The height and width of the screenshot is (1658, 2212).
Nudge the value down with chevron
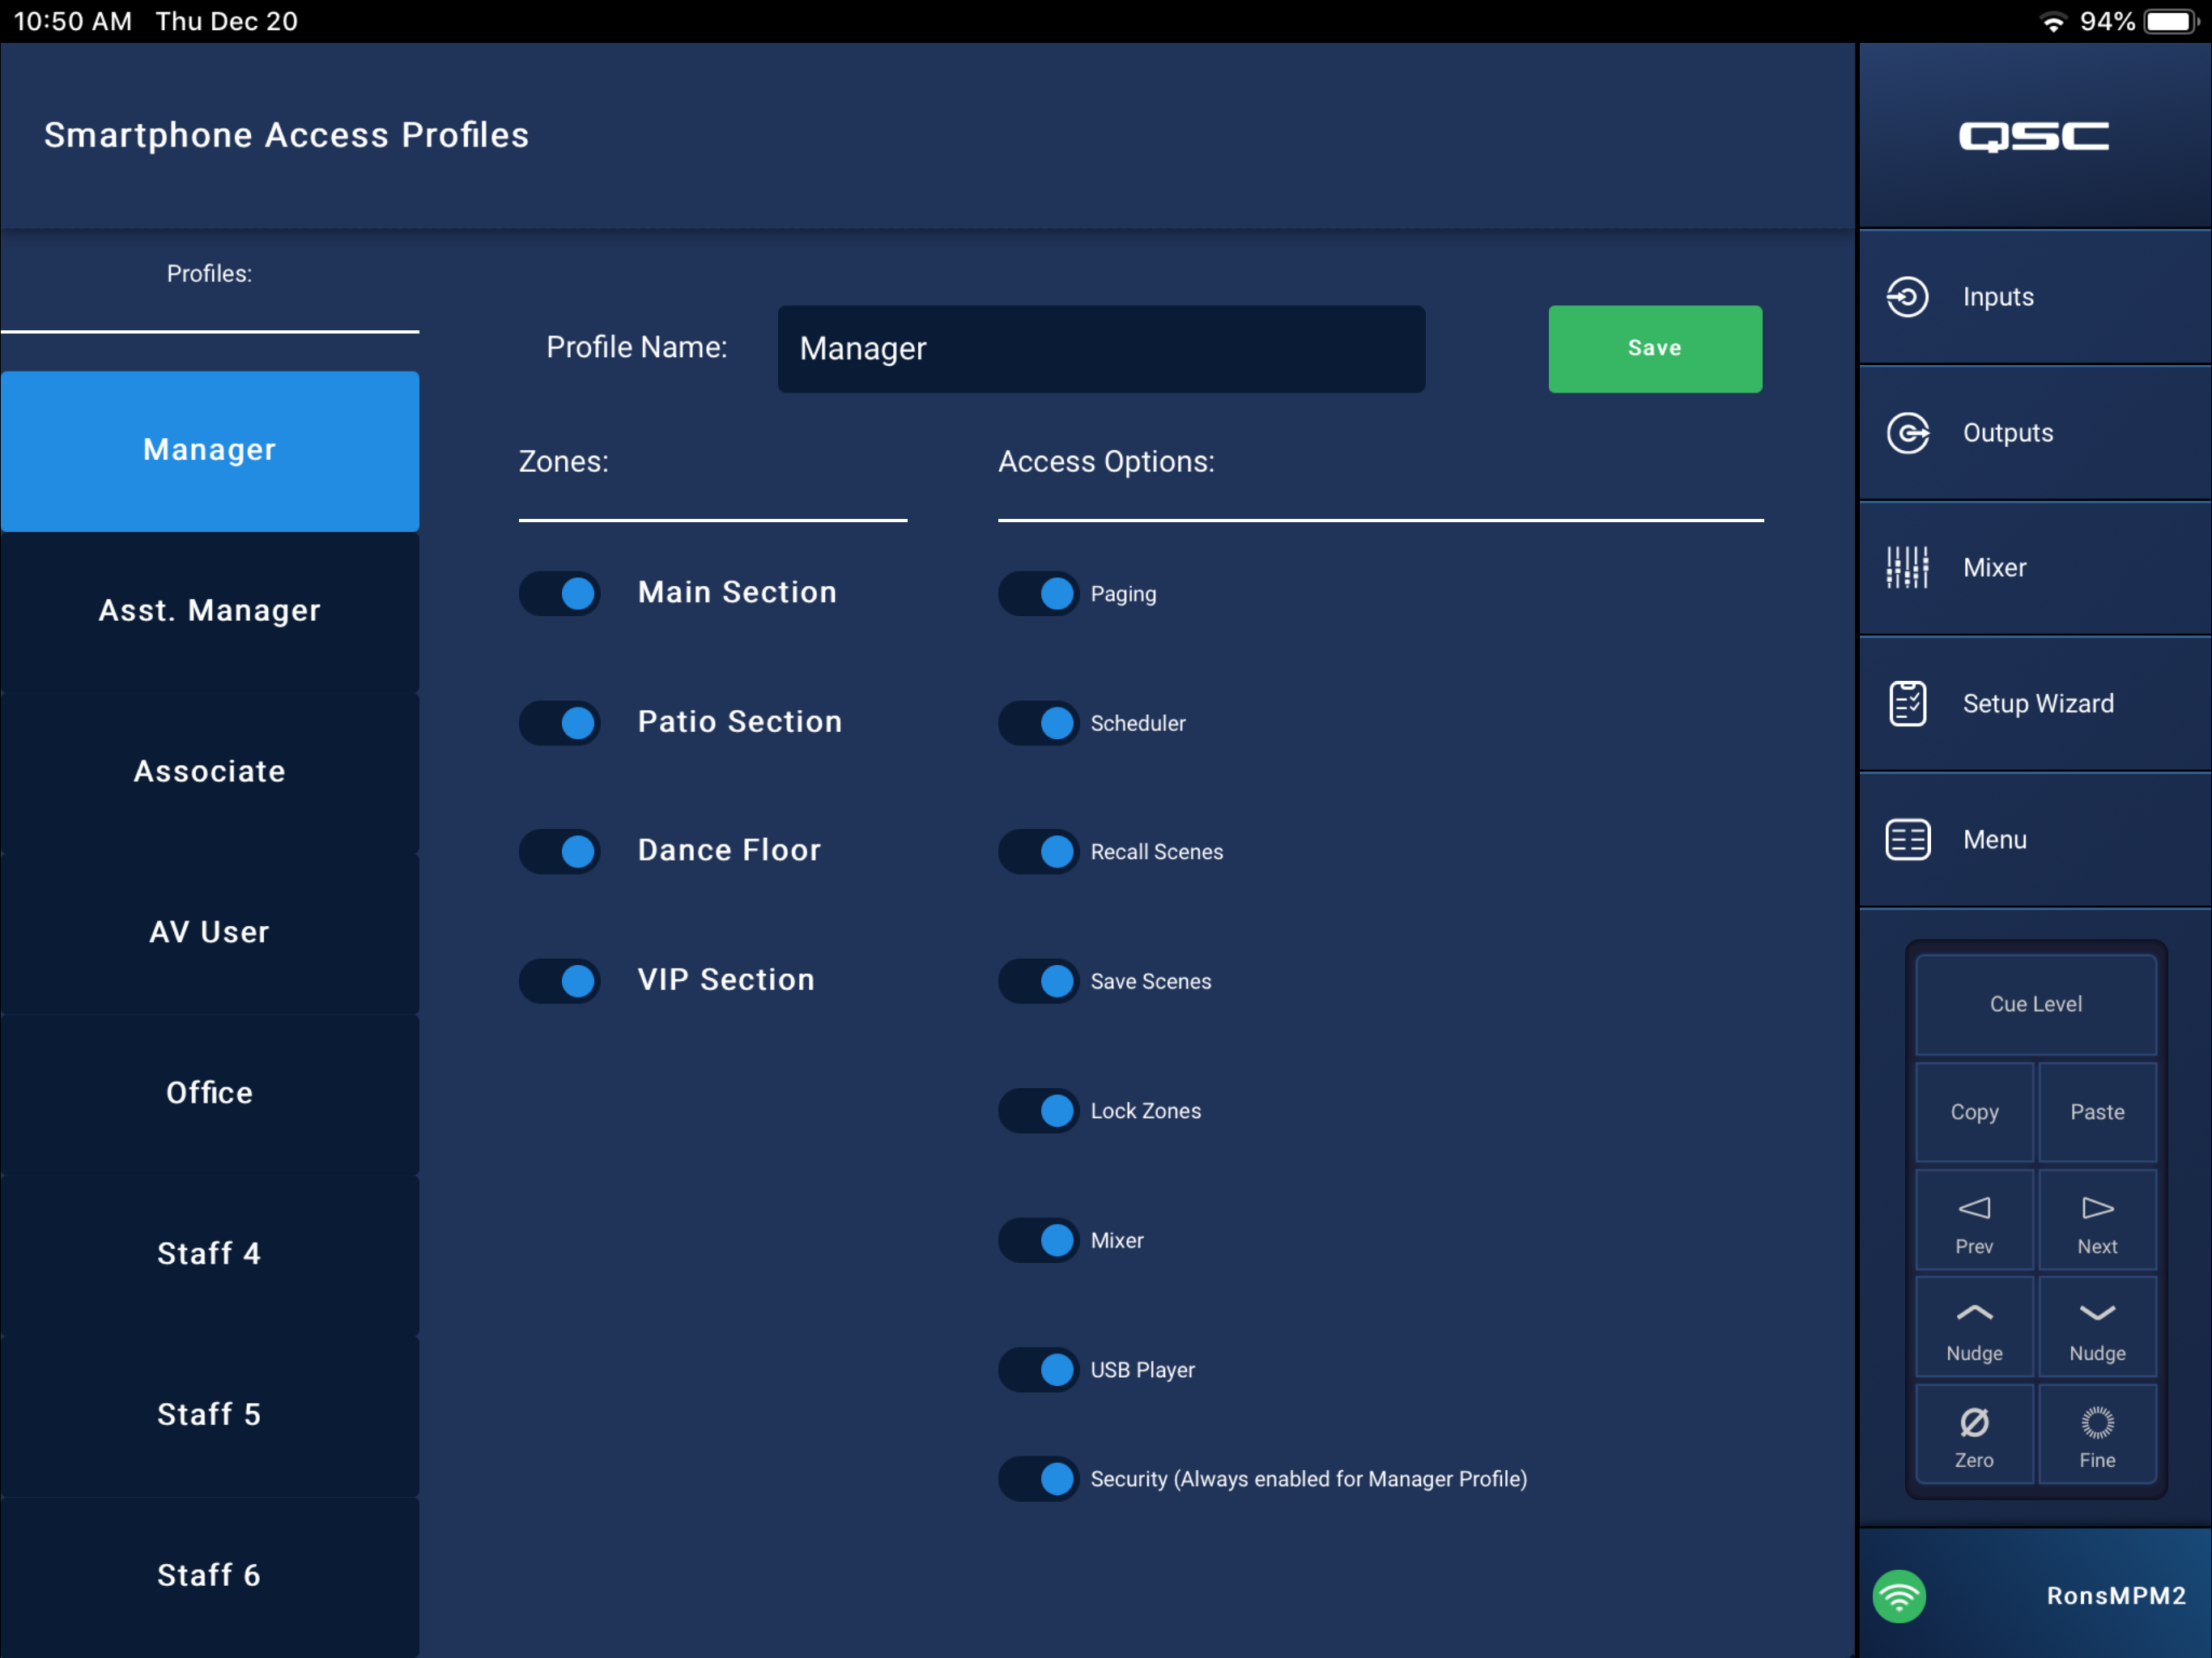[x=2097, y=1313]
